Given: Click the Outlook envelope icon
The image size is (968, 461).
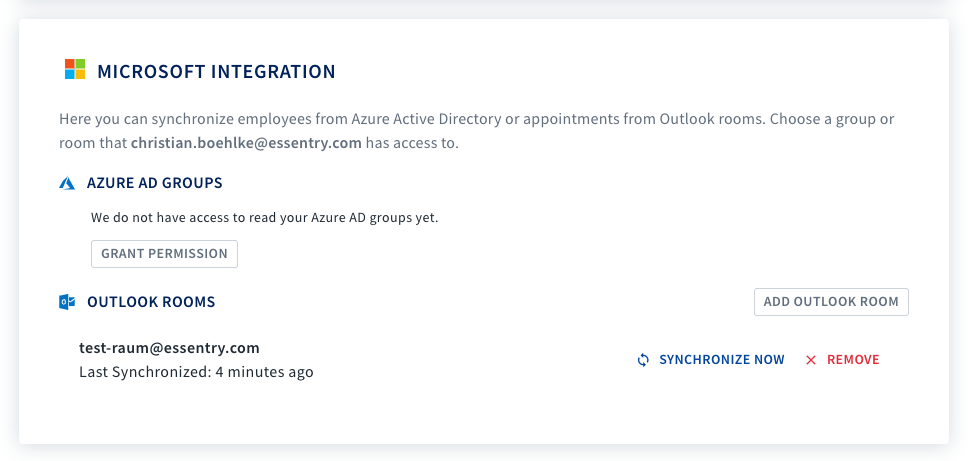Looking at the screenshot, I should click(x=67, y=302).
